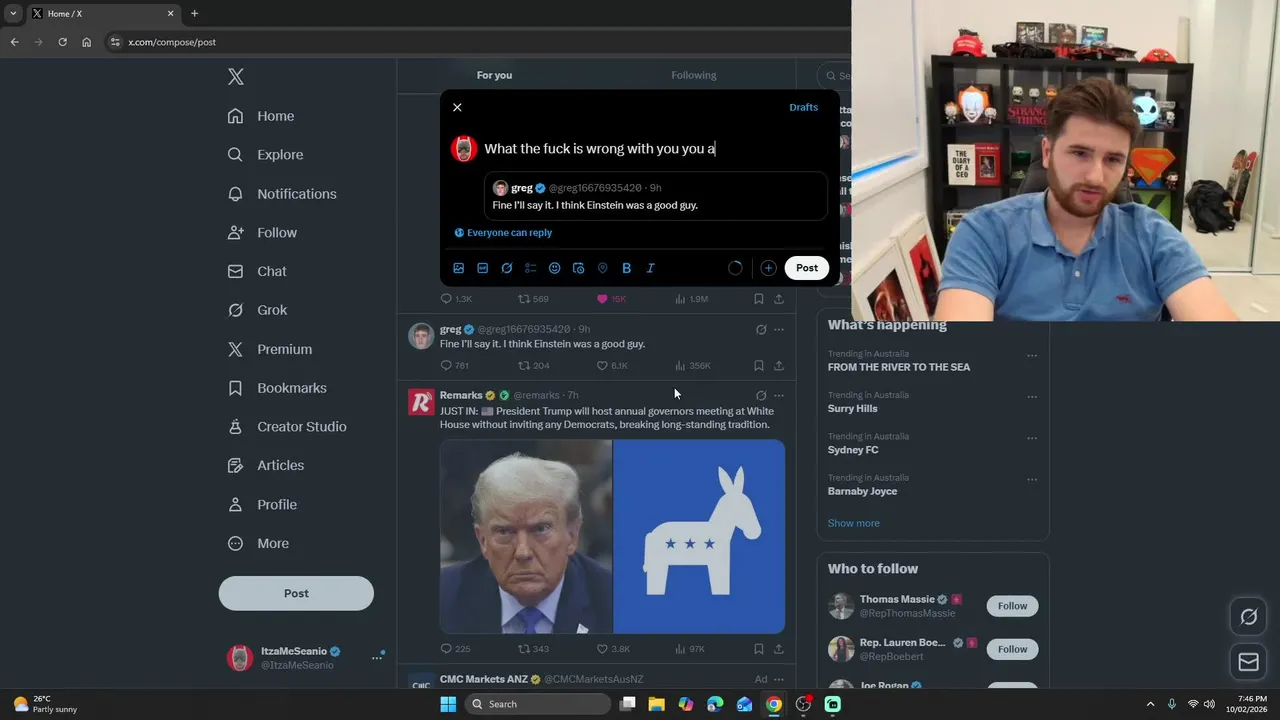Follow Thomas Massie
This screenshot has height=720, width=1280.
click(1012, 606)
